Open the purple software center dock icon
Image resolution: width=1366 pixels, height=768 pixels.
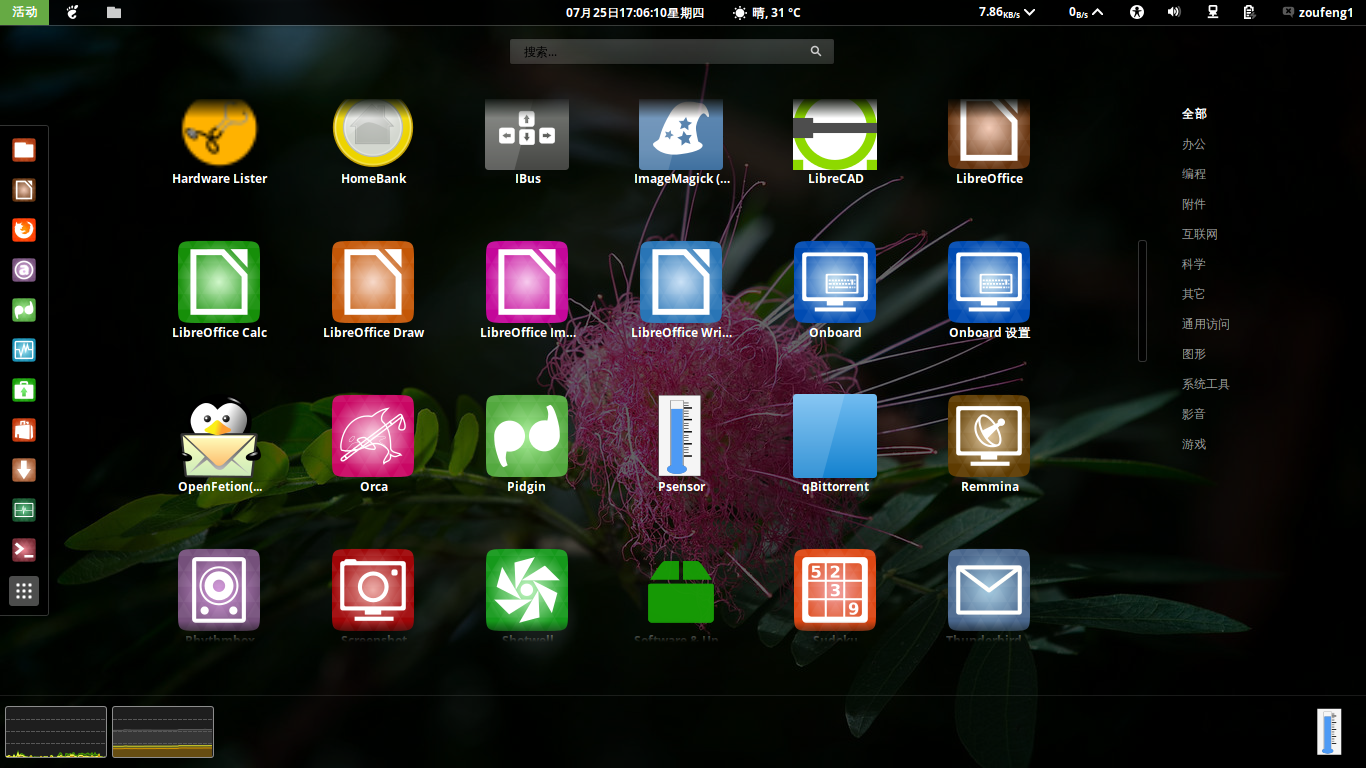click(24, 270)
